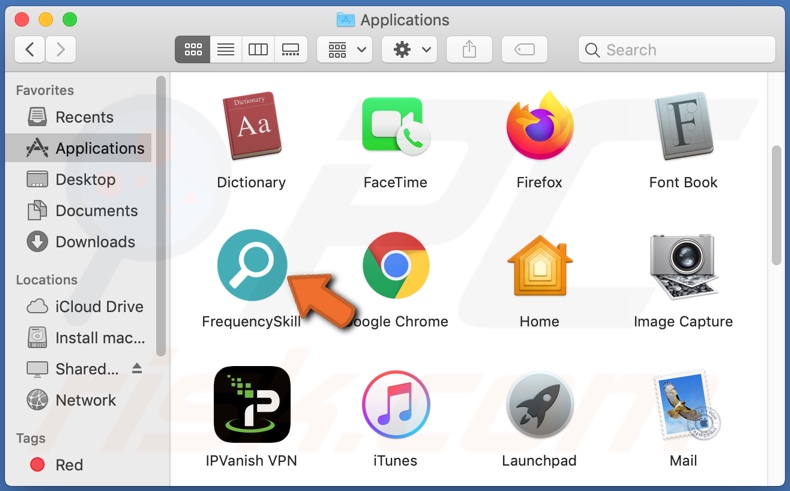The width and height of the screenshot is (790, 491).
Task: Click the iTunes app icon
Action: [x=396, y=404]
